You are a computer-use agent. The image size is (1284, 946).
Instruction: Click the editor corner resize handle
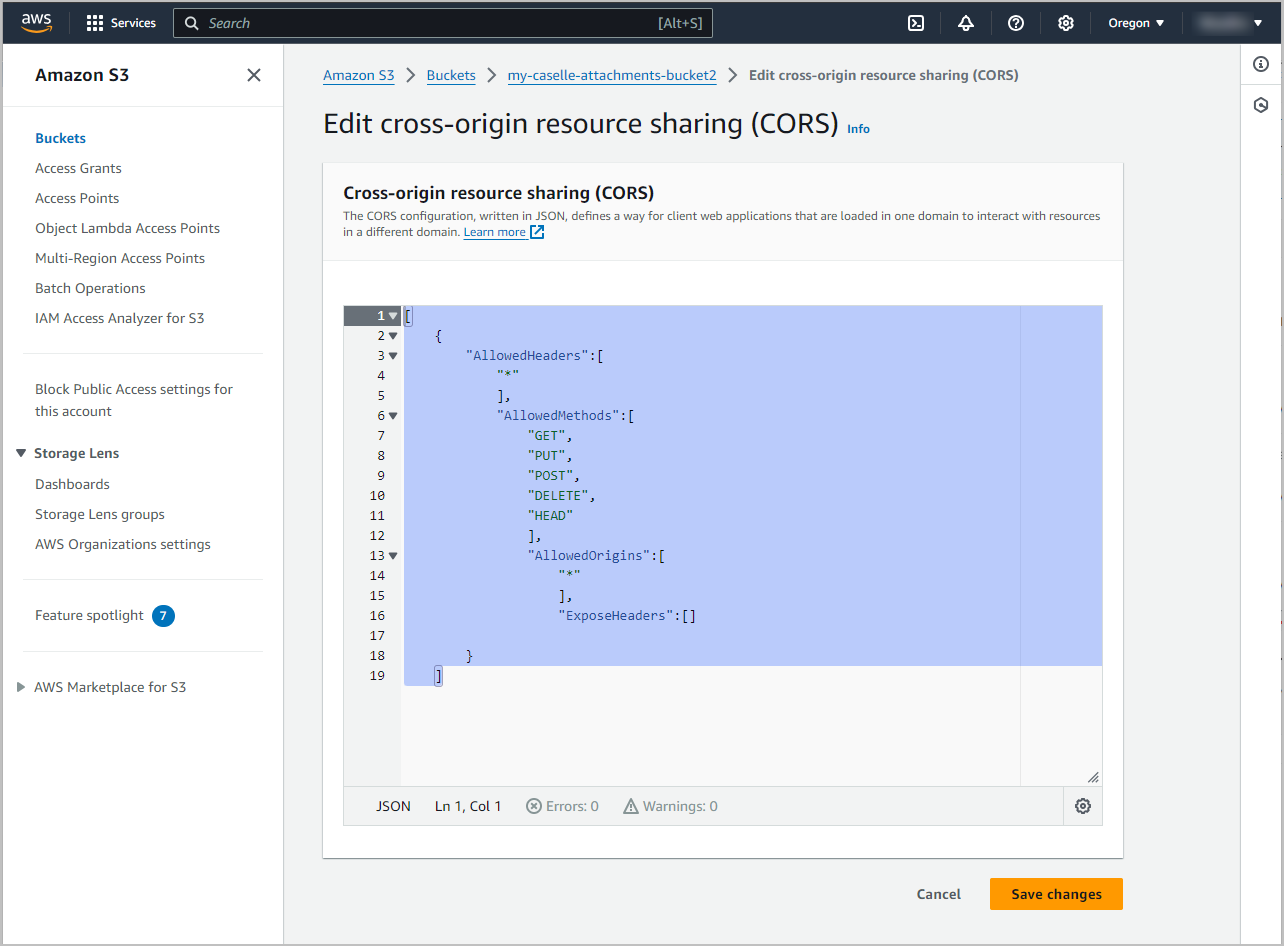[1093, 777]
